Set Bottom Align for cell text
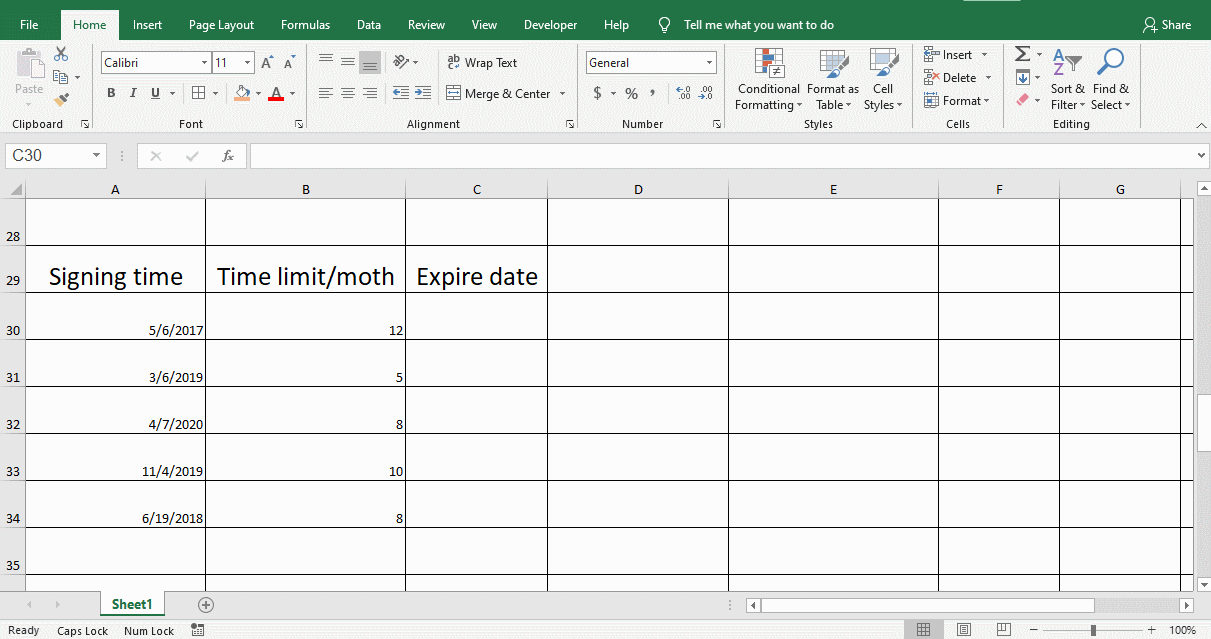 point(370,62)
